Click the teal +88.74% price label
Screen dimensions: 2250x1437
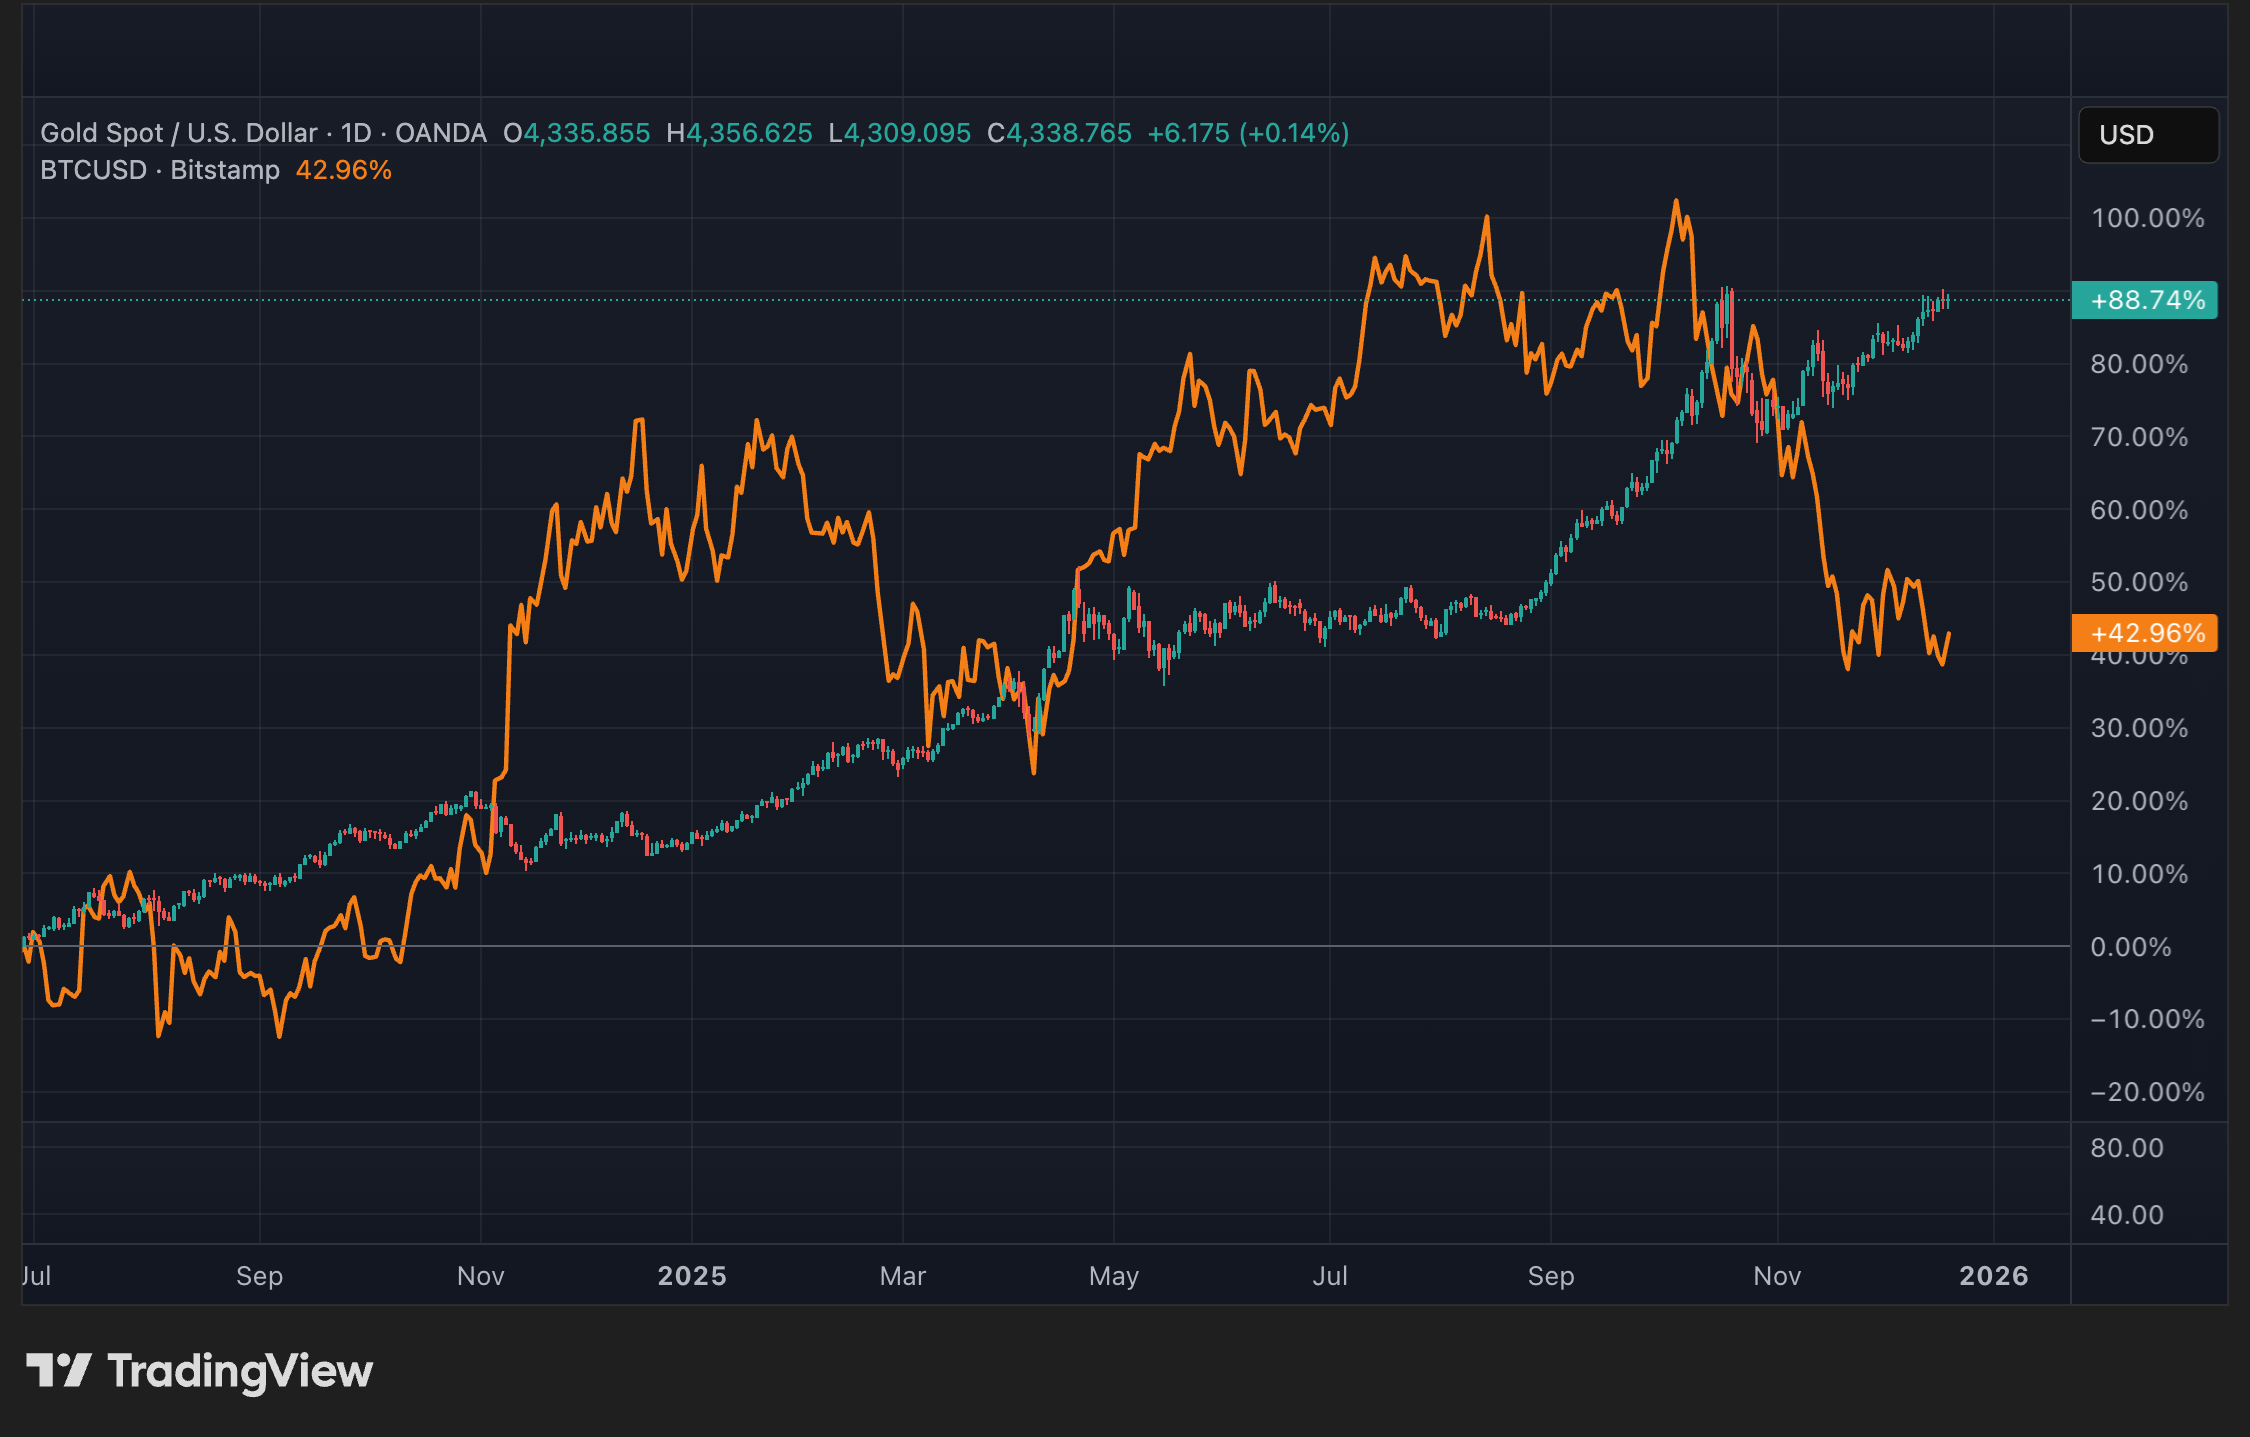pyautogui.click(x=2145, y=300)
